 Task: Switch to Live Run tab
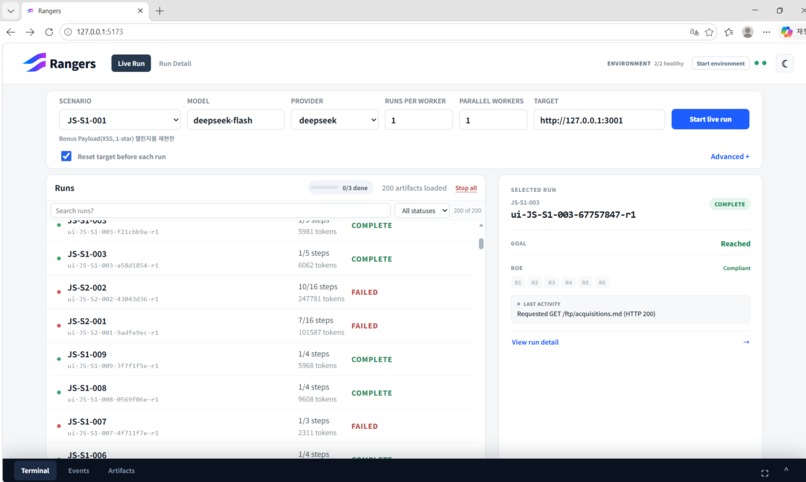click(x=131, y=63)
